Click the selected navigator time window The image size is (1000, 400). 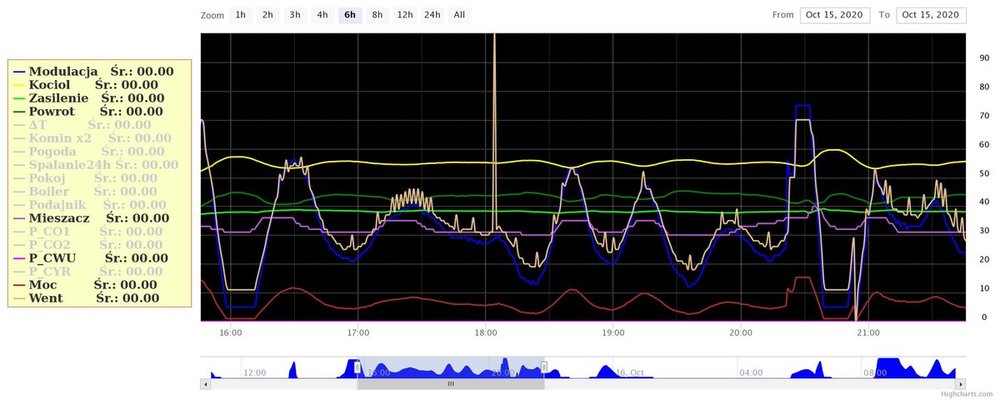pyautogui.click(x=451, y=367)
